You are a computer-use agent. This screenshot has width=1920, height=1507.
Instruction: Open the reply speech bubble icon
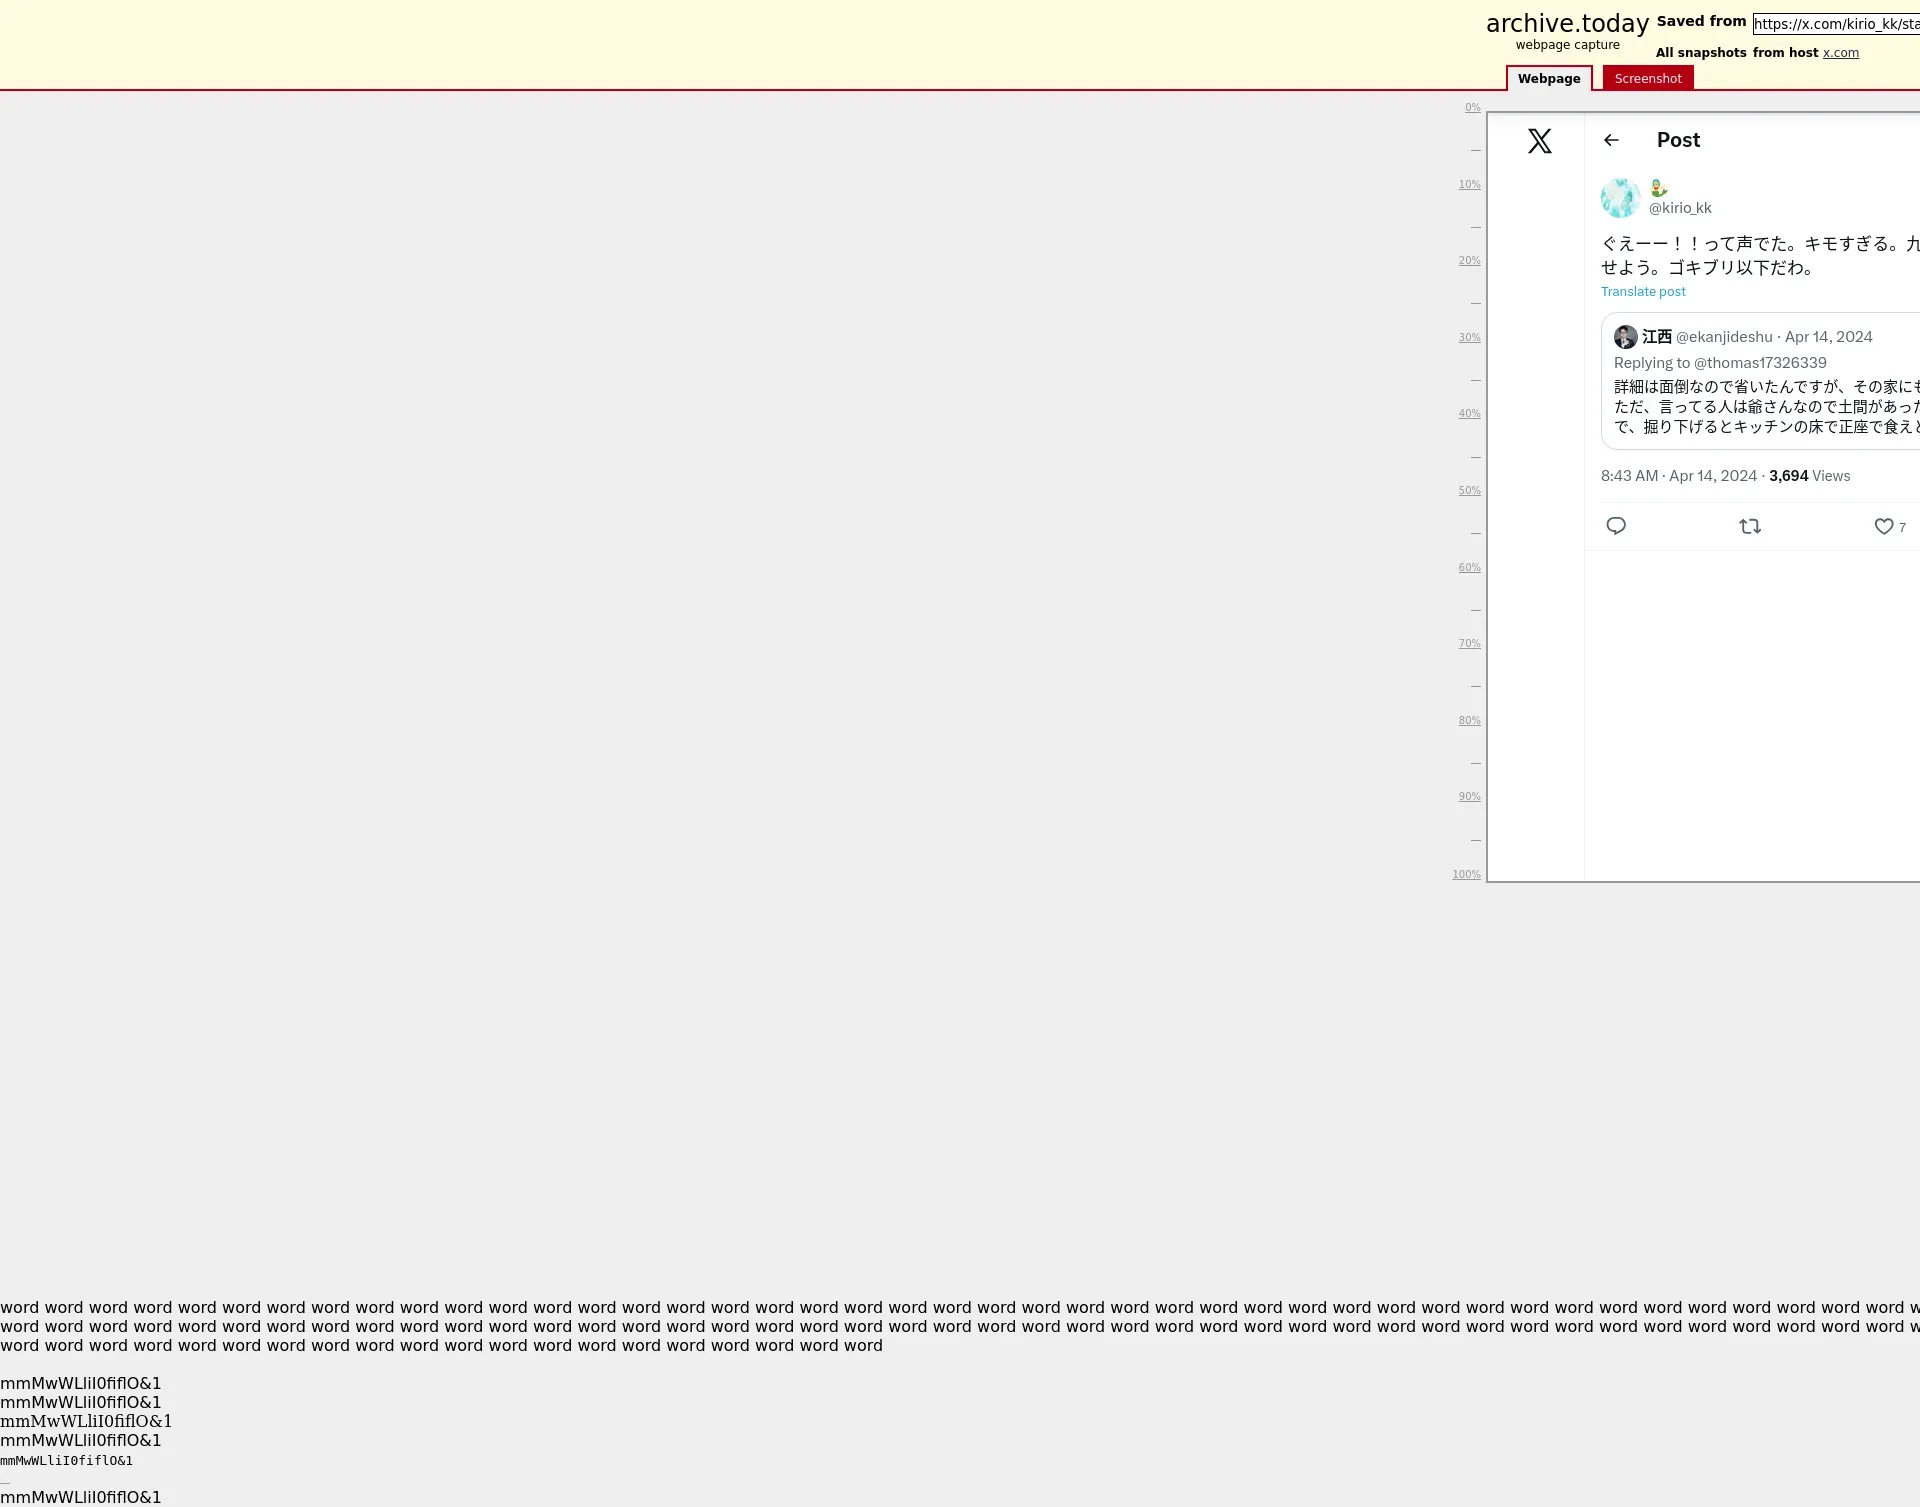click(1616, 526)
